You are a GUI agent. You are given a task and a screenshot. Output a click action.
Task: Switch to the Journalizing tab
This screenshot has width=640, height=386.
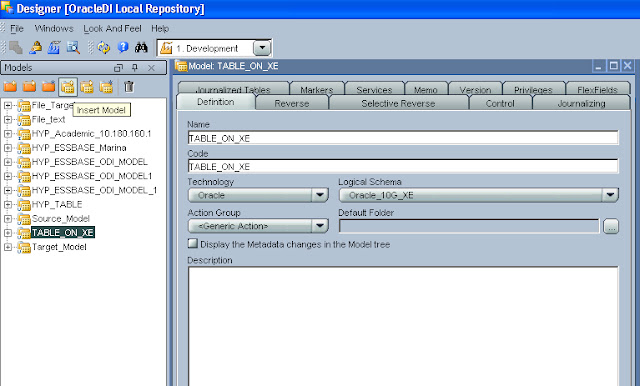click(581, 103)
